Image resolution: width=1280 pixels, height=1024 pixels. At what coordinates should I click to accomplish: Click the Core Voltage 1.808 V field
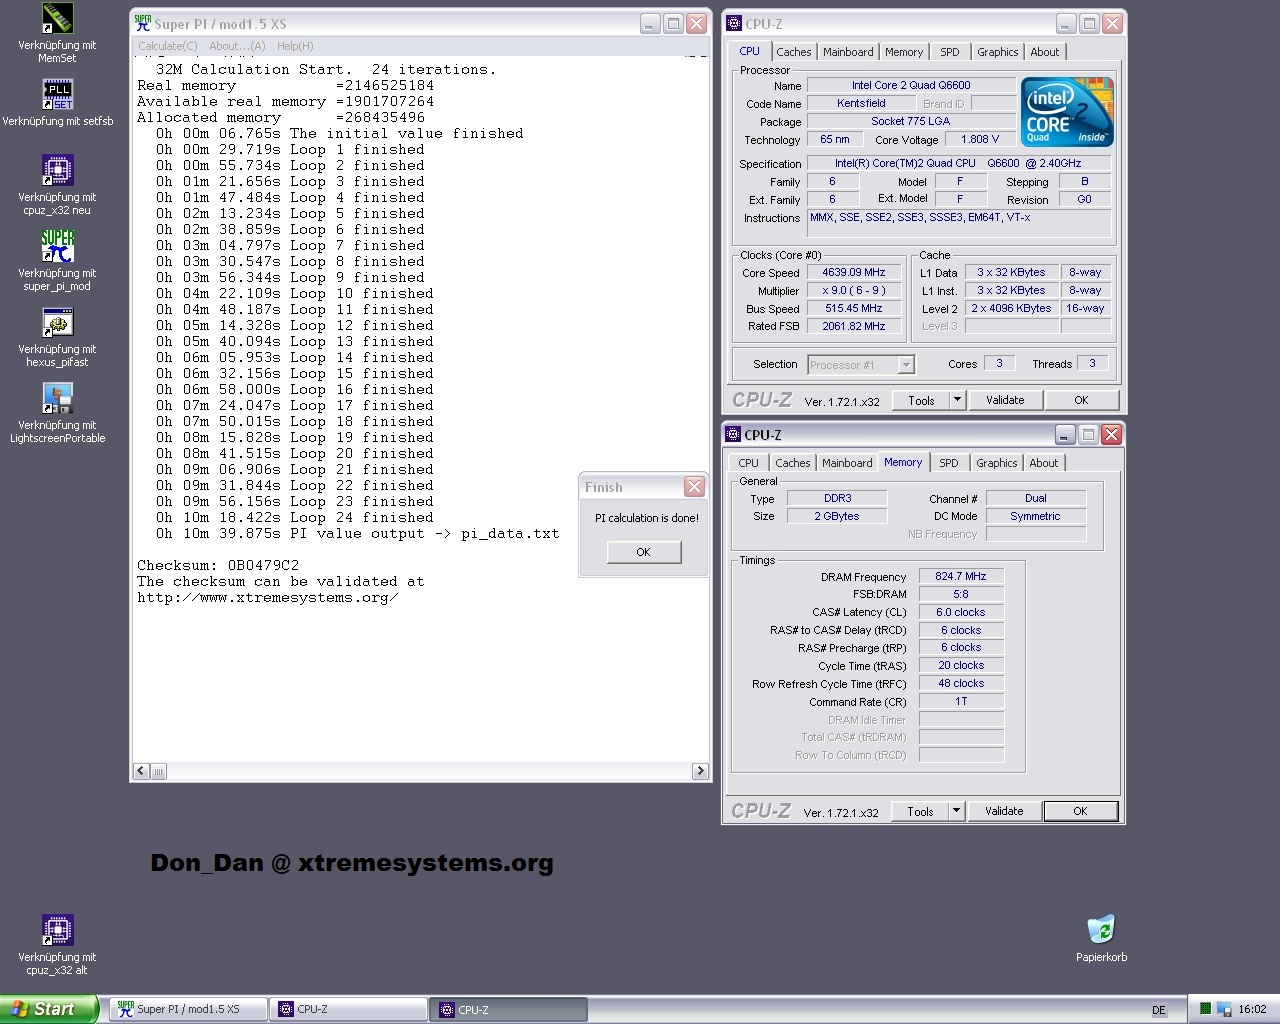980,139
